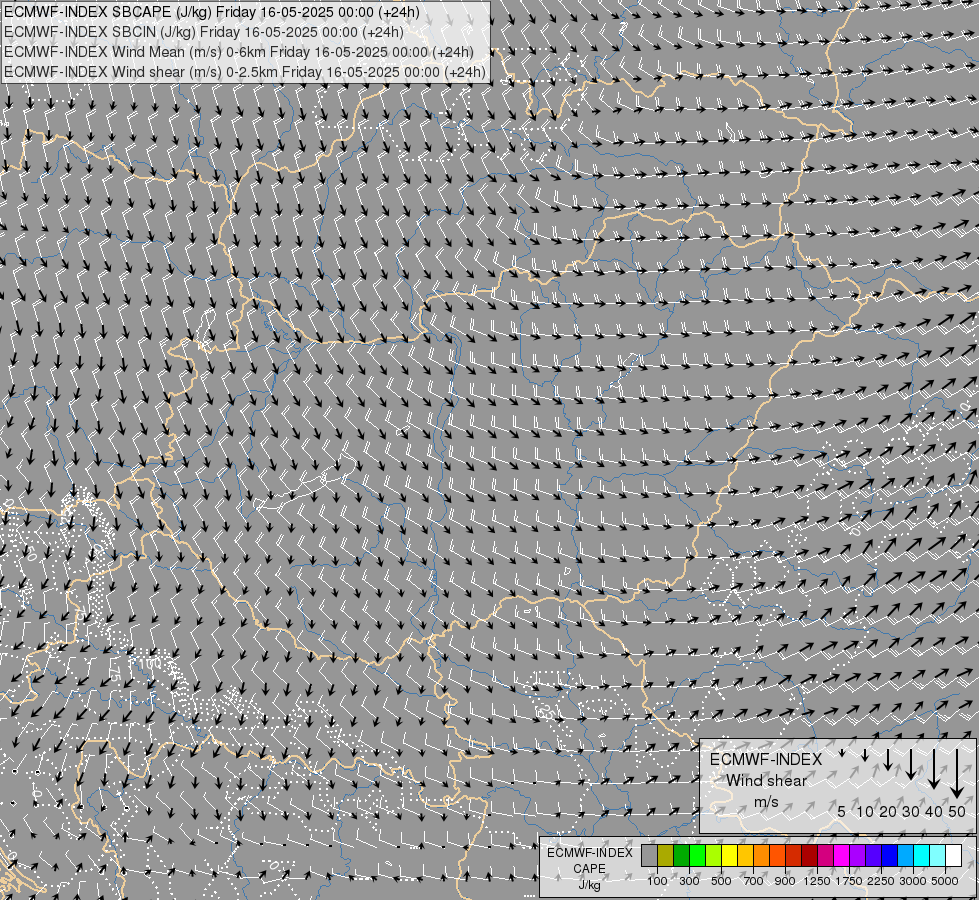Click the '20' wind shear scale label
The image size is (979, 900).
coord(888,811)
